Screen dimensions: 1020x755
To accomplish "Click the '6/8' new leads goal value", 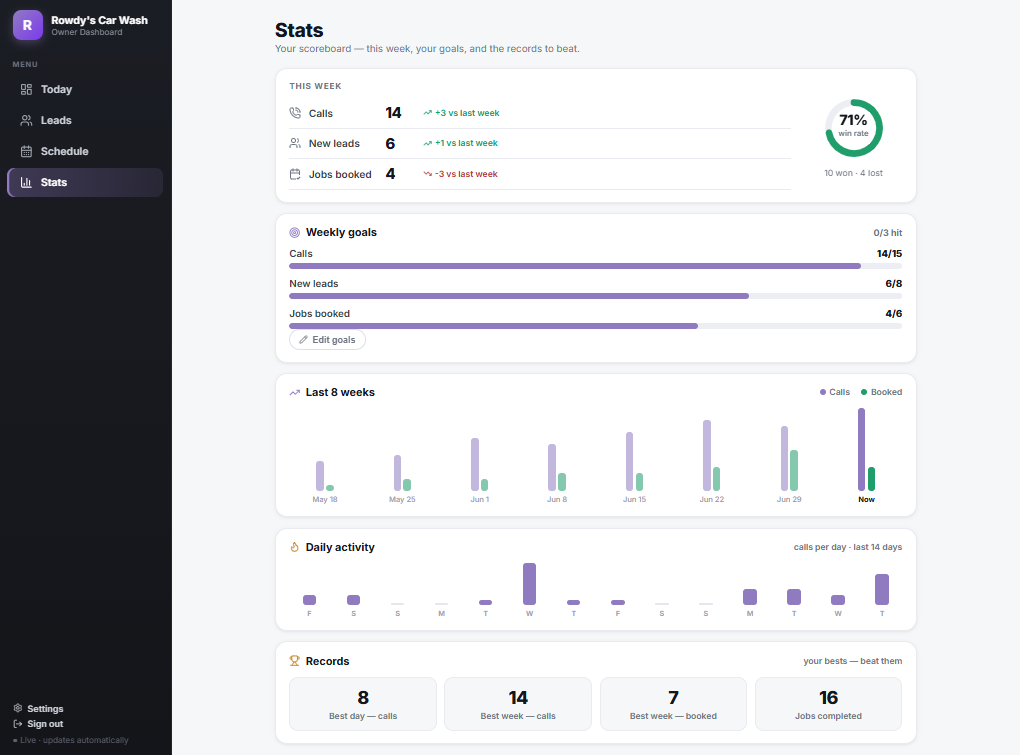I will [x=894, y=284].
